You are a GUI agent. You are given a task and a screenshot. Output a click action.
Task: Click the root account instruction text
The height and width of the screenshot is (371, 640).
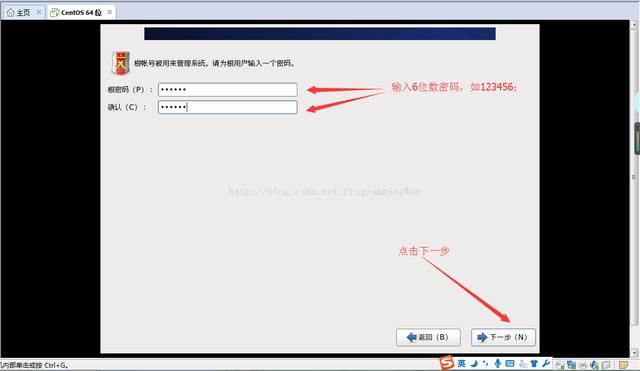click(x=215, y=64)
